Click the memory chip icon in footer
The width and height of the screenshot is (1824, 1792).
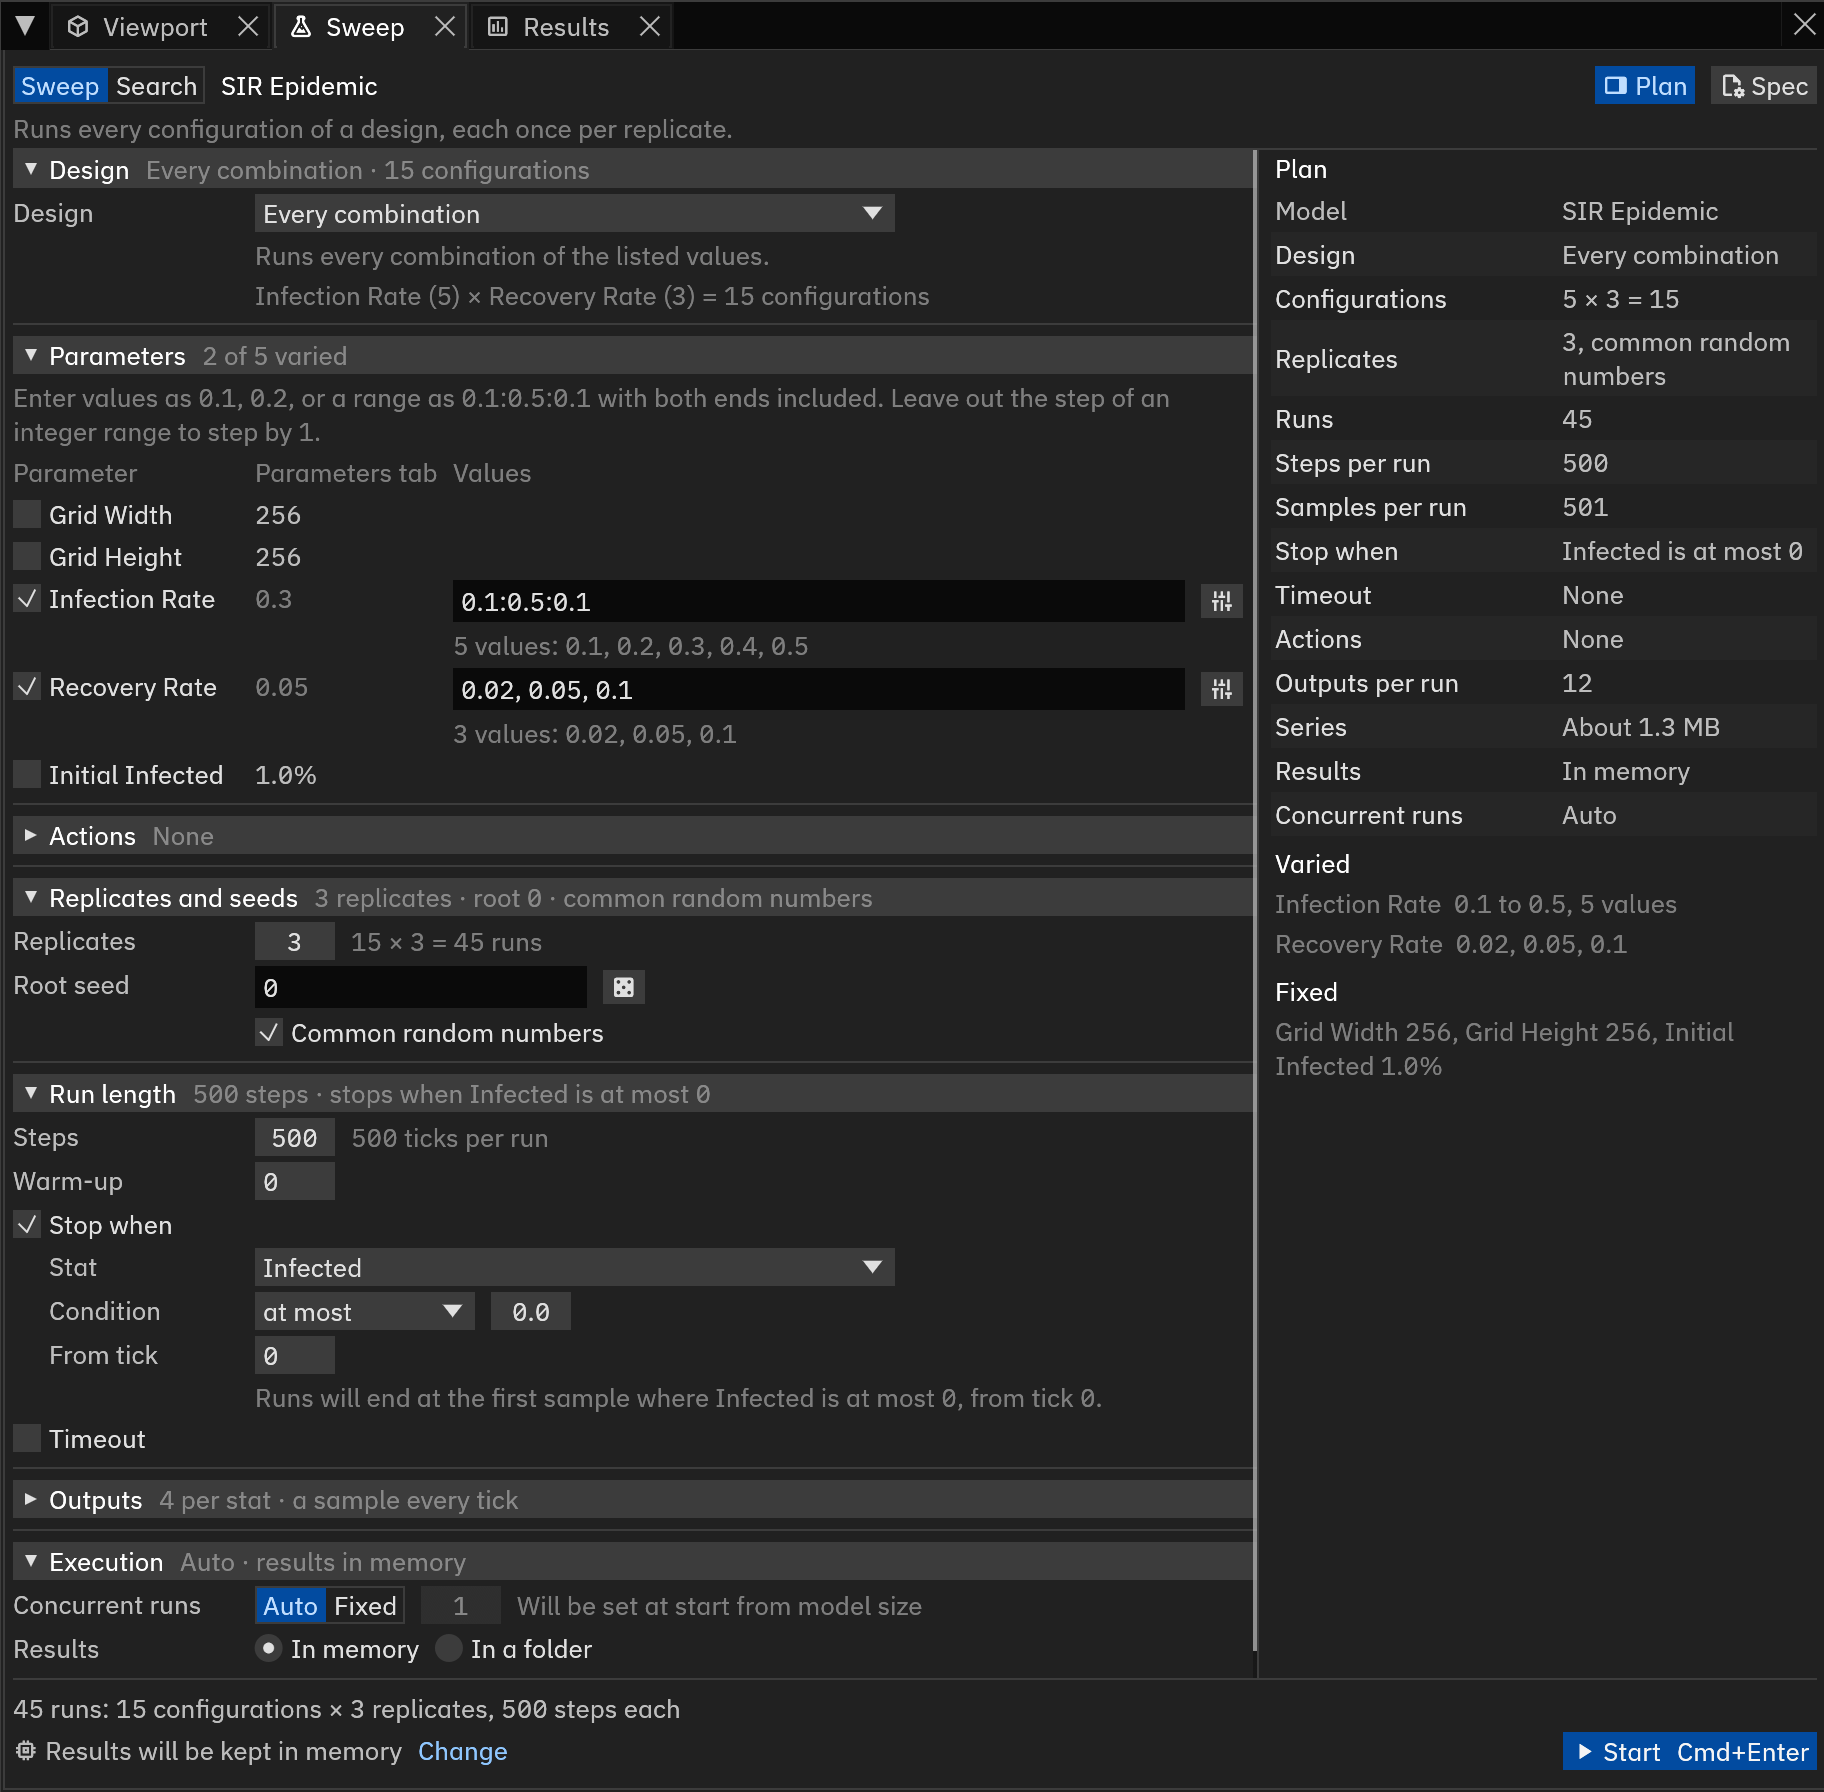click(26, 1751)
